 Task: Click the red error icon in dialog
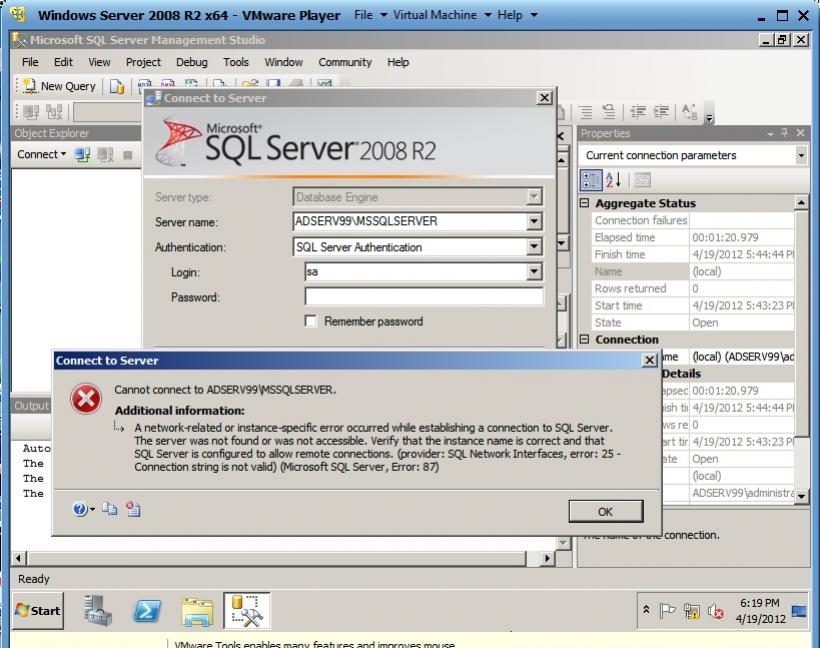pyautogui.click(x=86, y=399)
